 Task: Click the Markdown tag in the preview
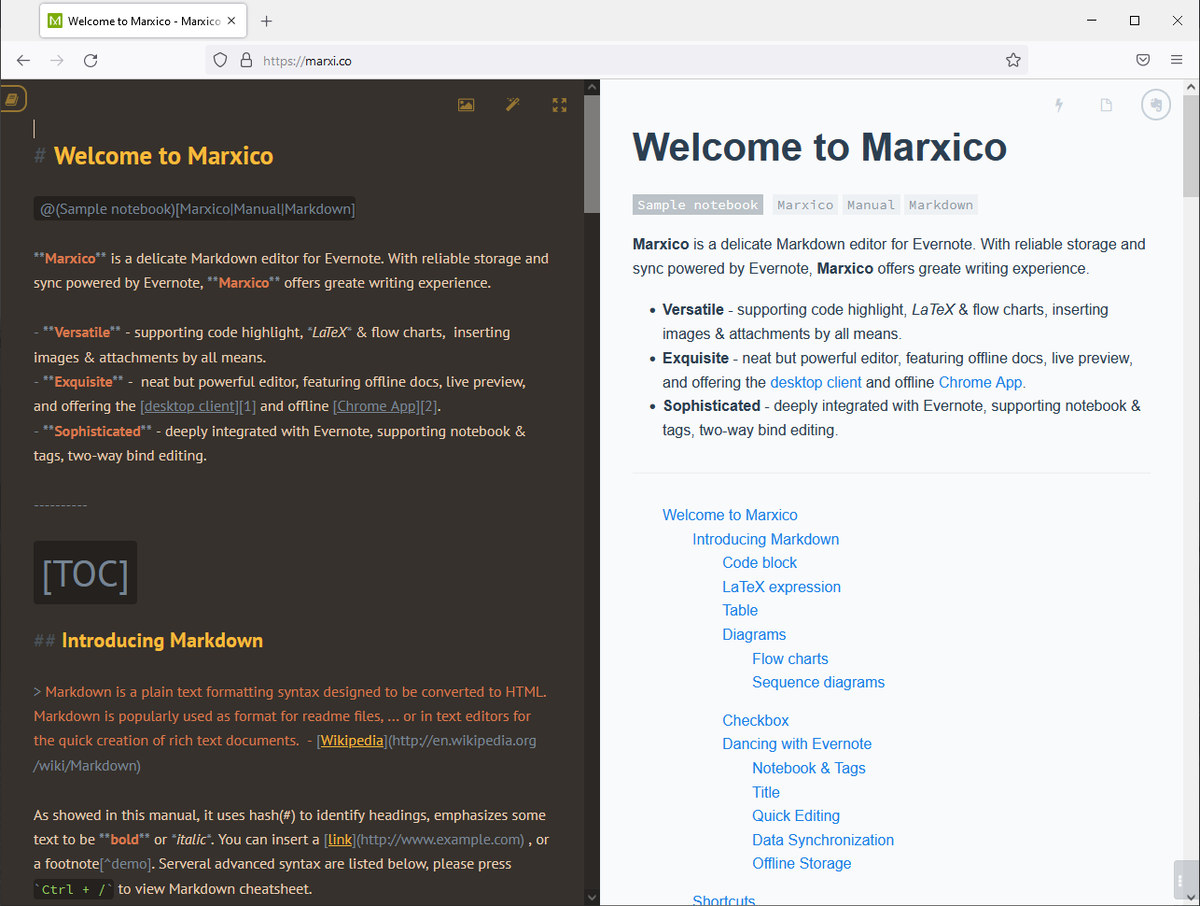point(941,205)
